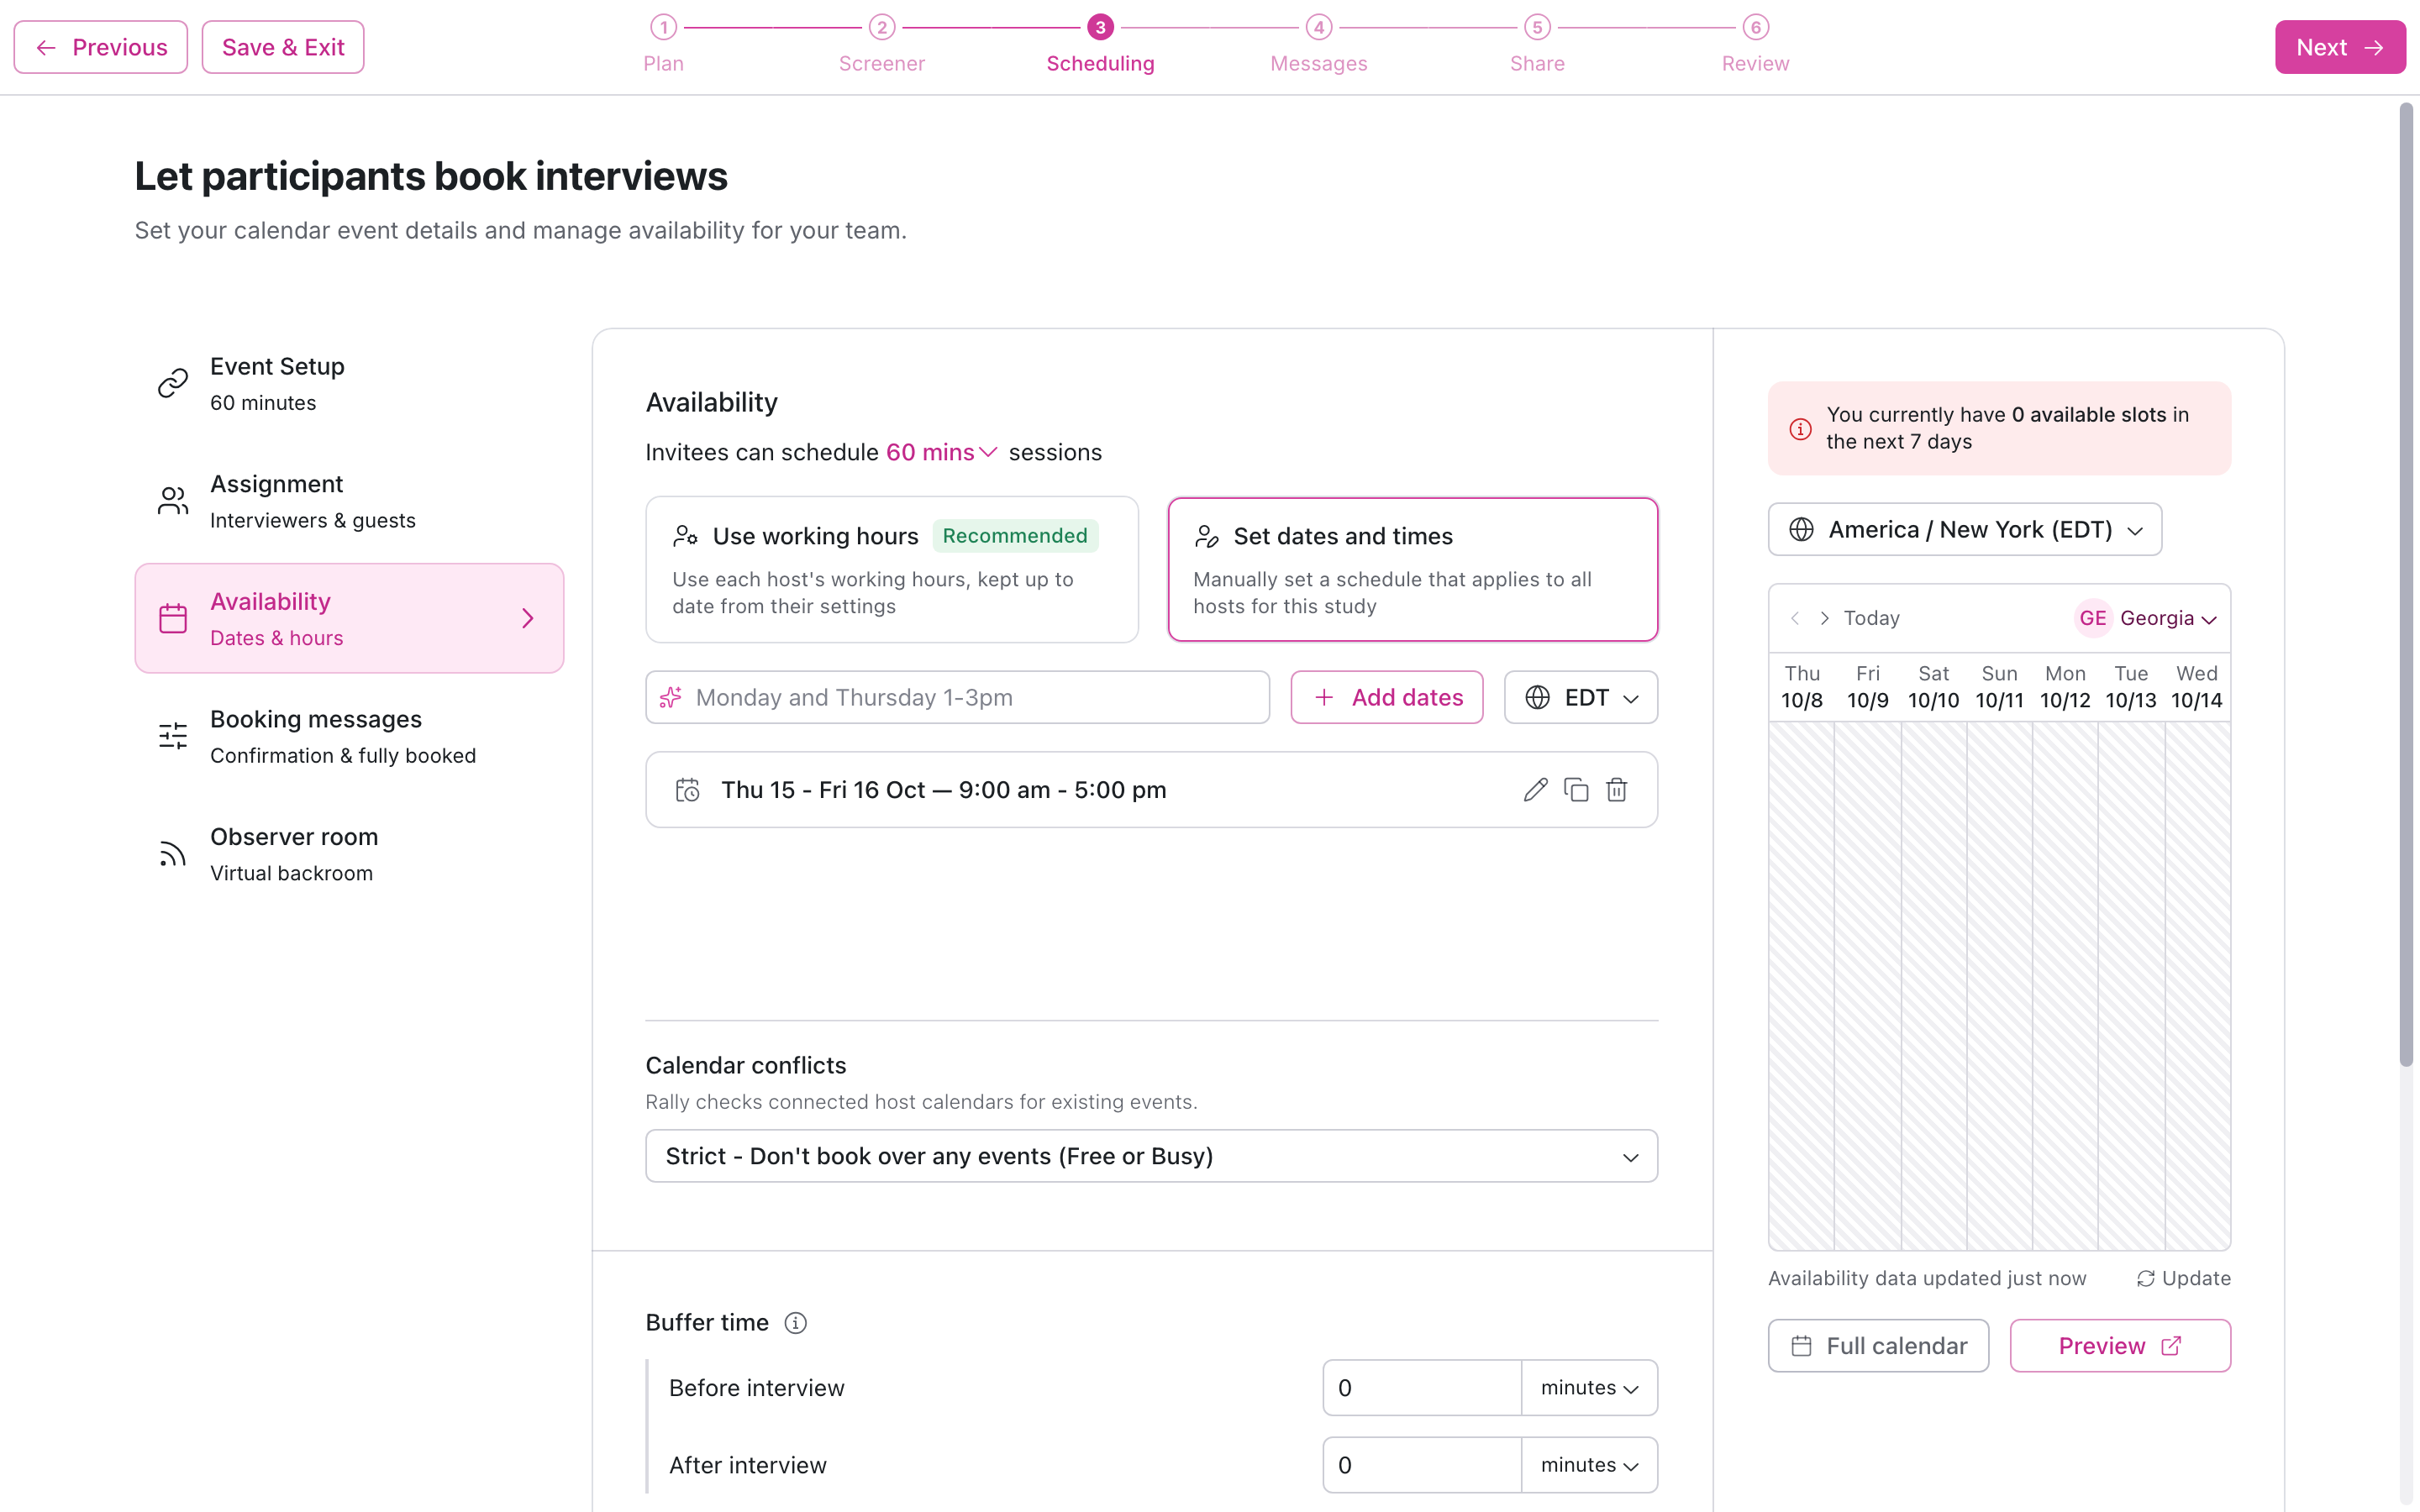Viewport: 2420px width, 1512px height.
Task: Duplicate the Thu 15 - Fri 16 Oct entry
Action: tap(1576, 790)
